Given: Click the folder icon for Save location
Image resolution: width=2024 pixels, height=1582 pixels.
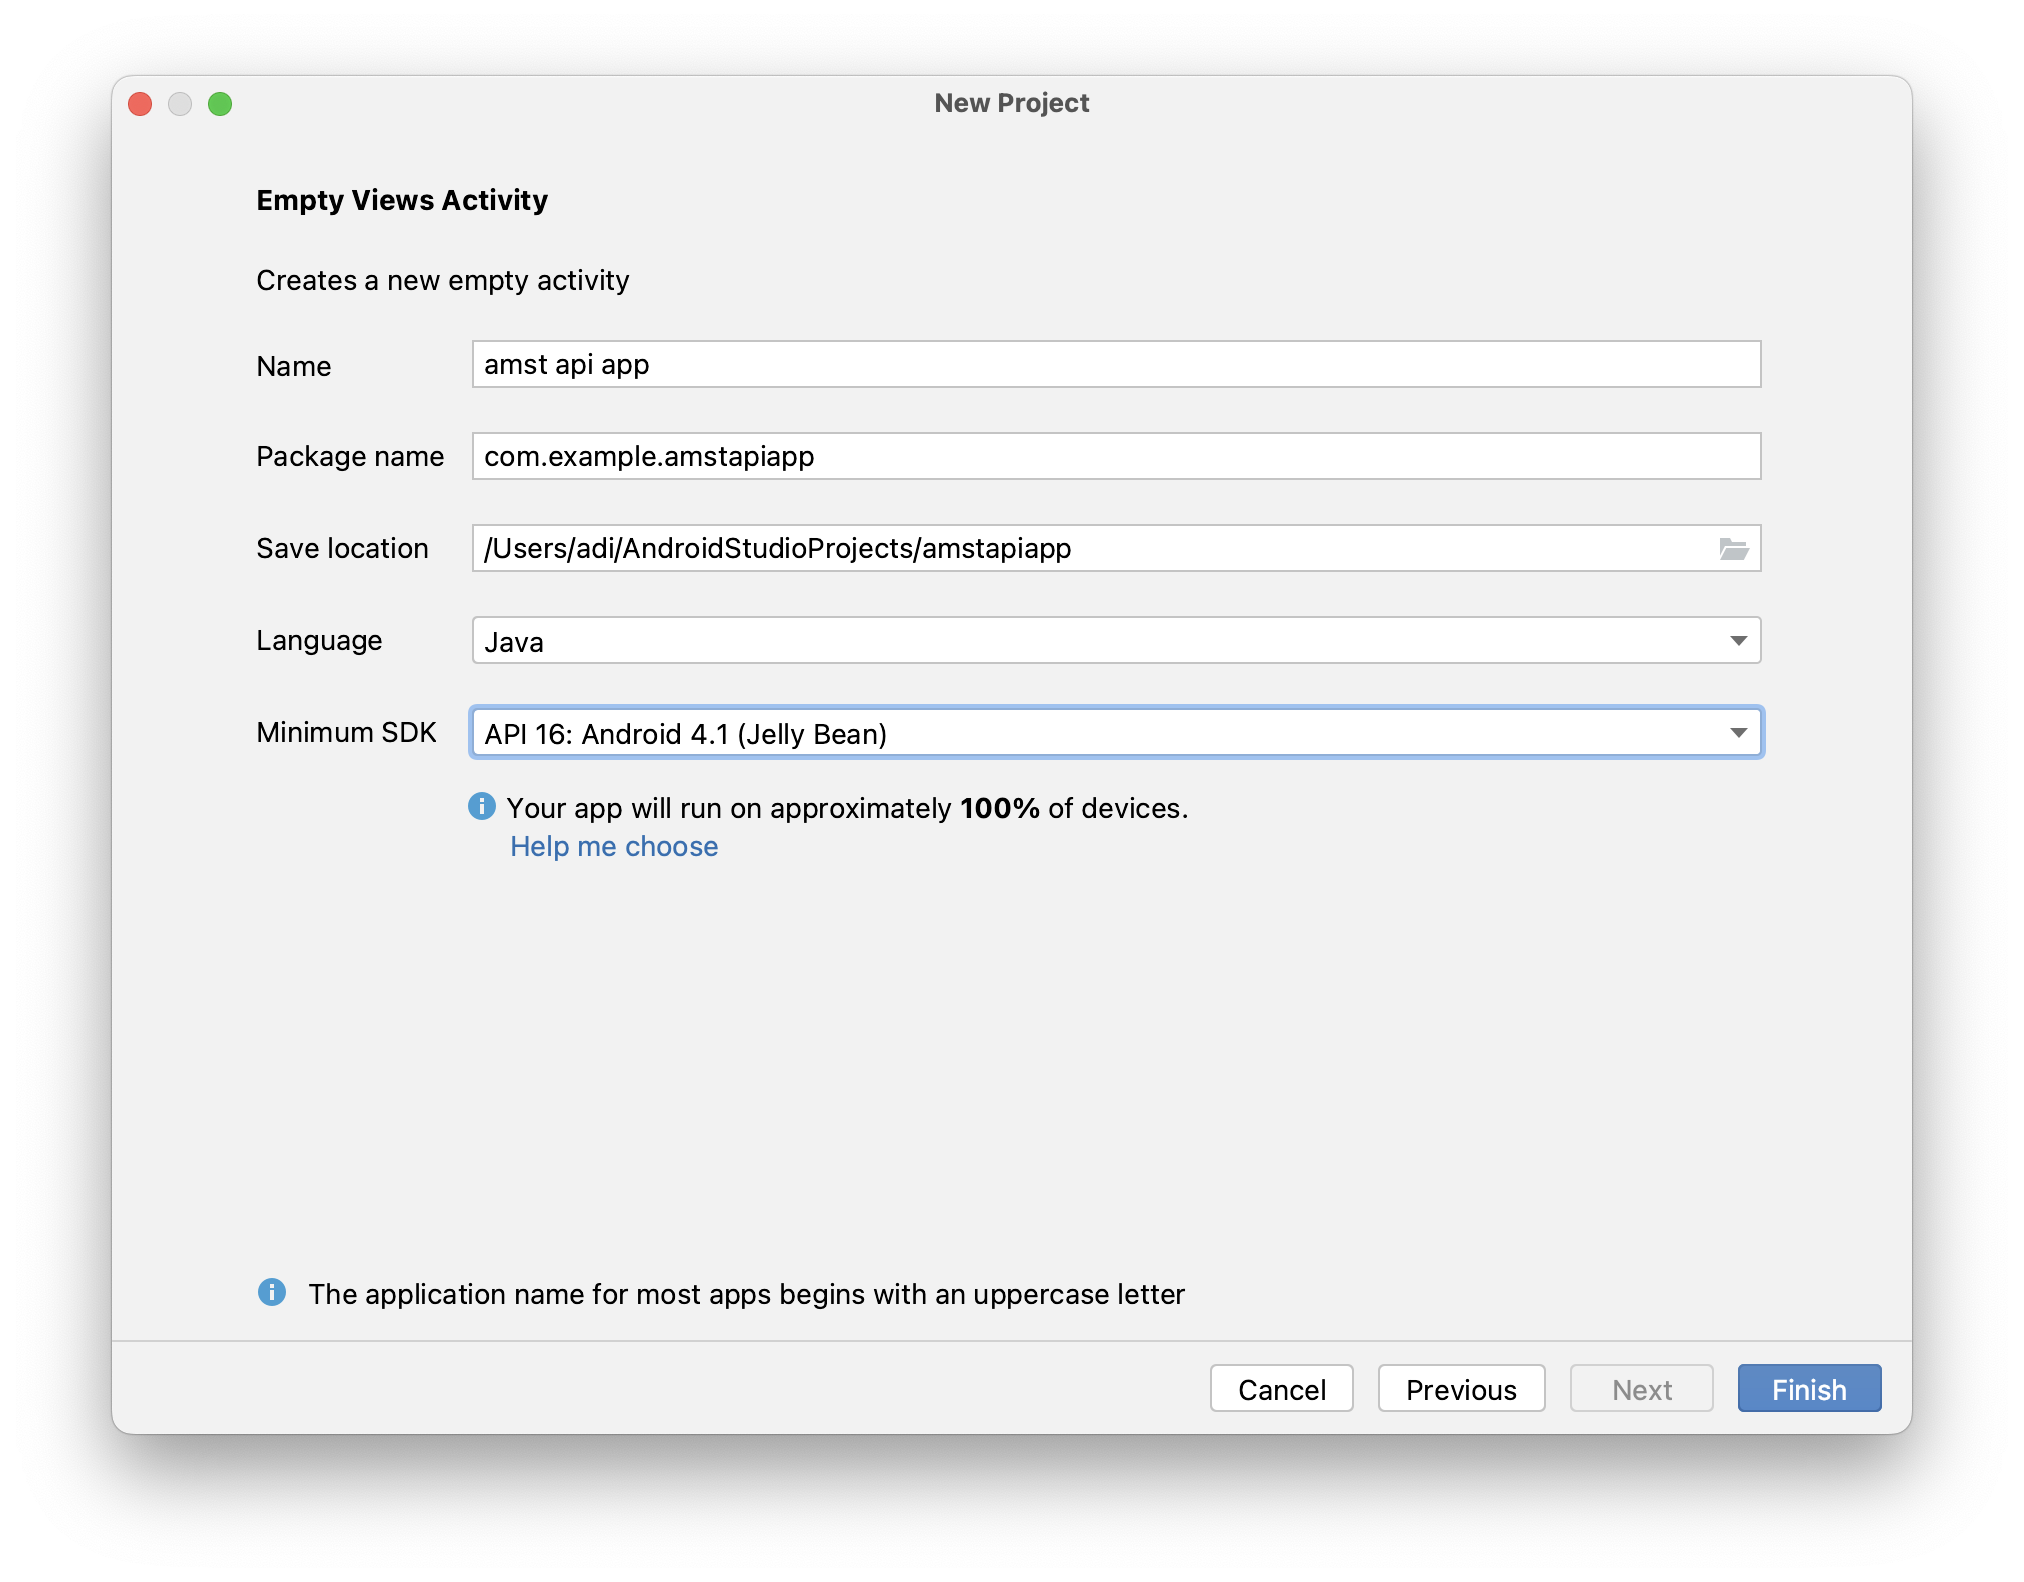Looking at the screenshot, I should tap(1733, 547).
